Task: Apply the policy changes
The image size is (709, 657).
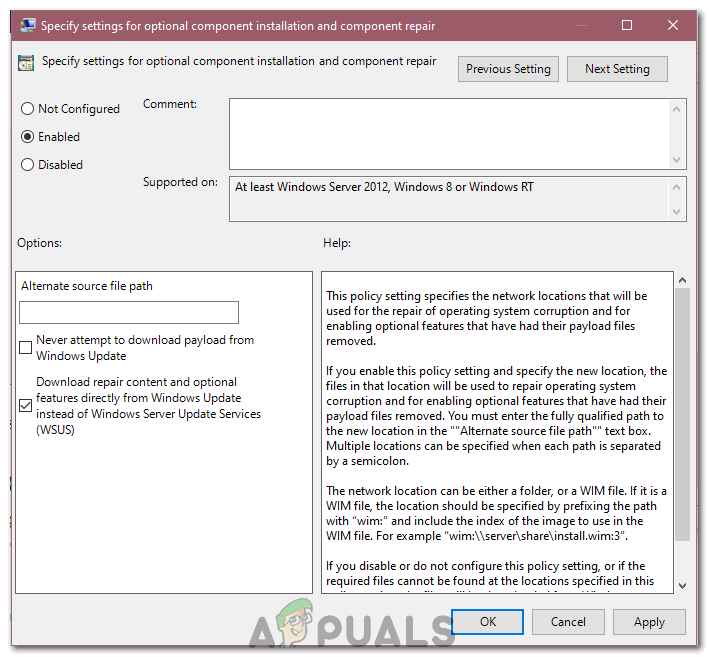Action: tap(649, 622)
